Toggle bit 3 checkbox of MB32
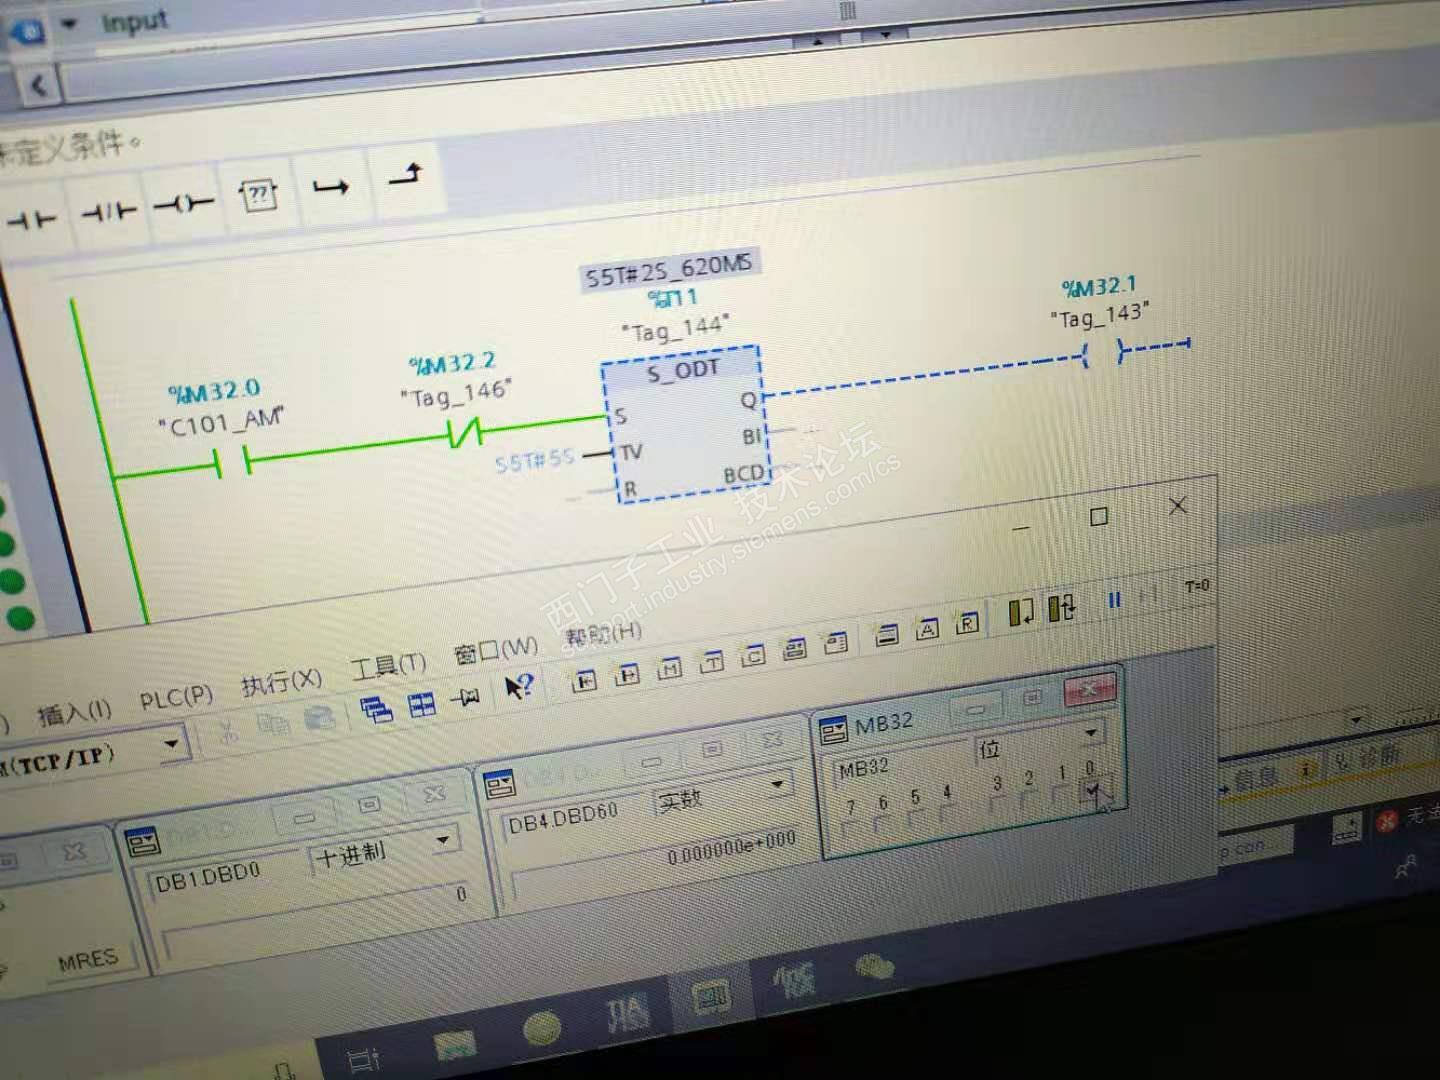The image size is (1440, 1080). click(997, 806)
